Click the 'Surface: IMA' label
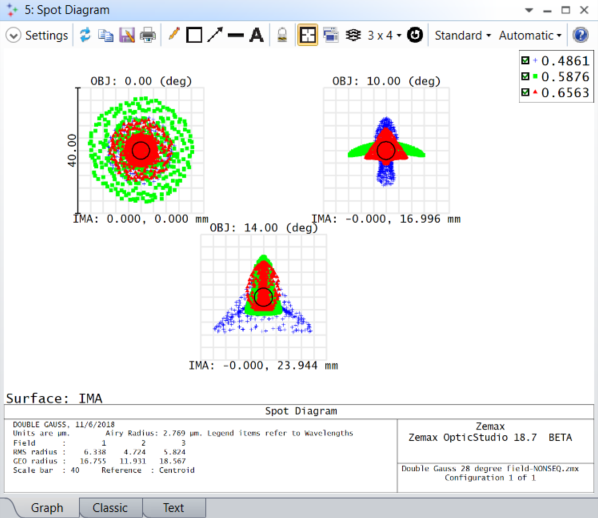The width and height of the screenshot is (598, 518). [x=54, y=398]
